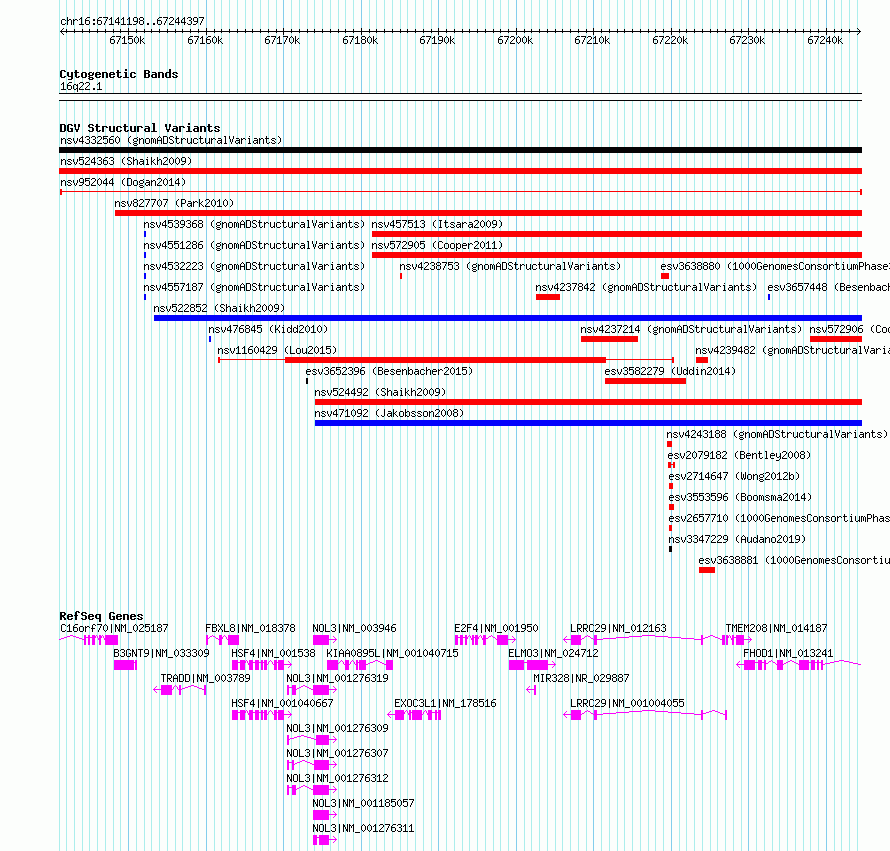Click NOL3|NM_001276309 gene label

(337, 728)
